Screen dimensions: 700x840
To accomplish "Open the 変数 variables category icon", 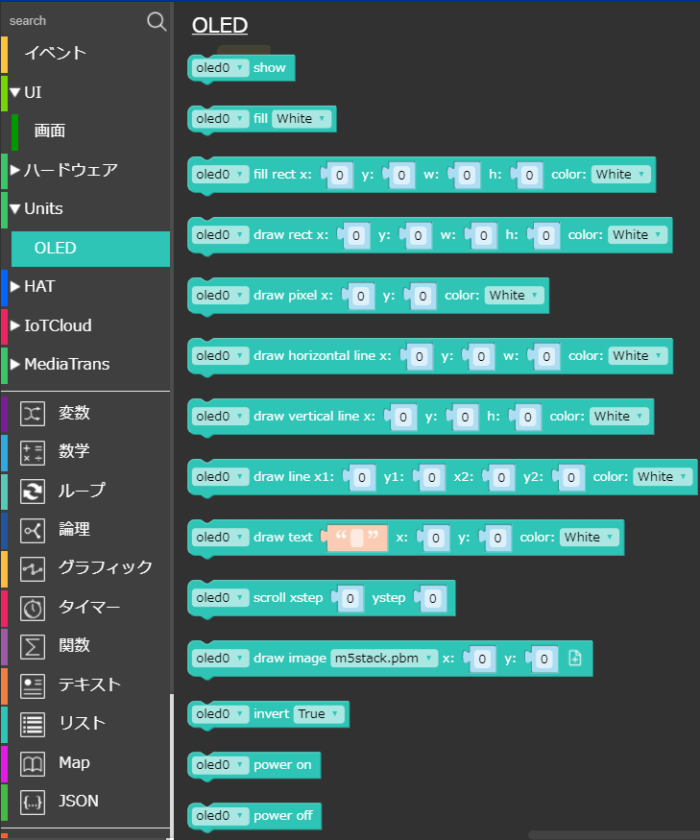I will pos(33,413).
